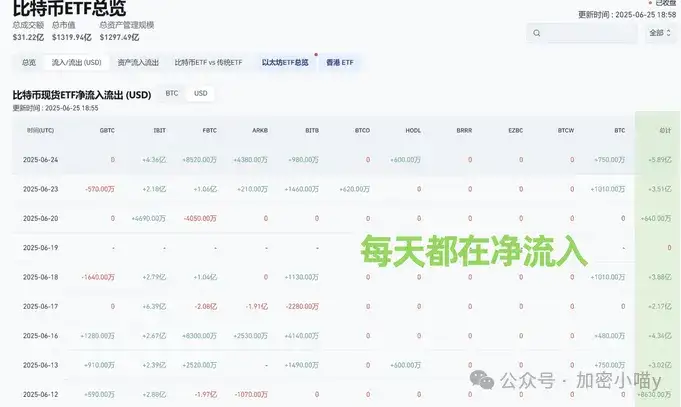Click the total +3.51亿 cell
This screenshot has height=407, width=681.
[x=659, y=189]
